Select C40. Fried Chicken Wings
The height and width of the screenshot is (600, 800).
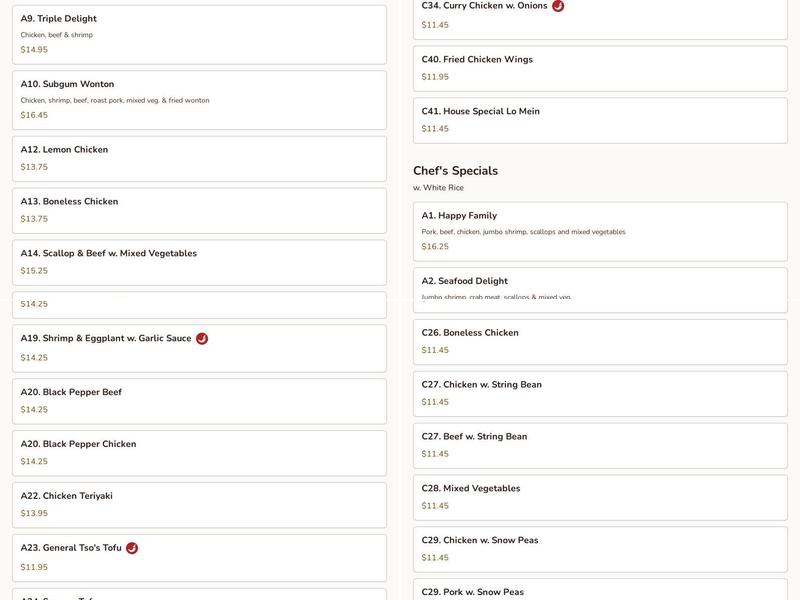tap(600, 67)
